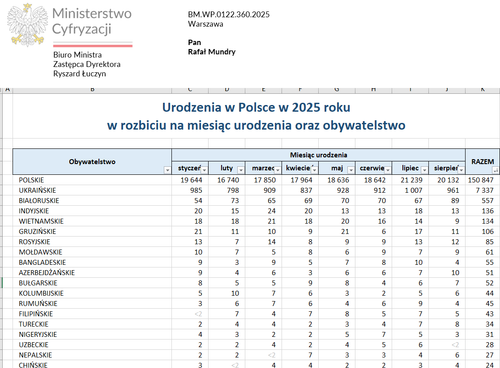Select the AZERBEJDŻAŃSKIE row label
Screen dimensions: 500x368
point(47,273)
